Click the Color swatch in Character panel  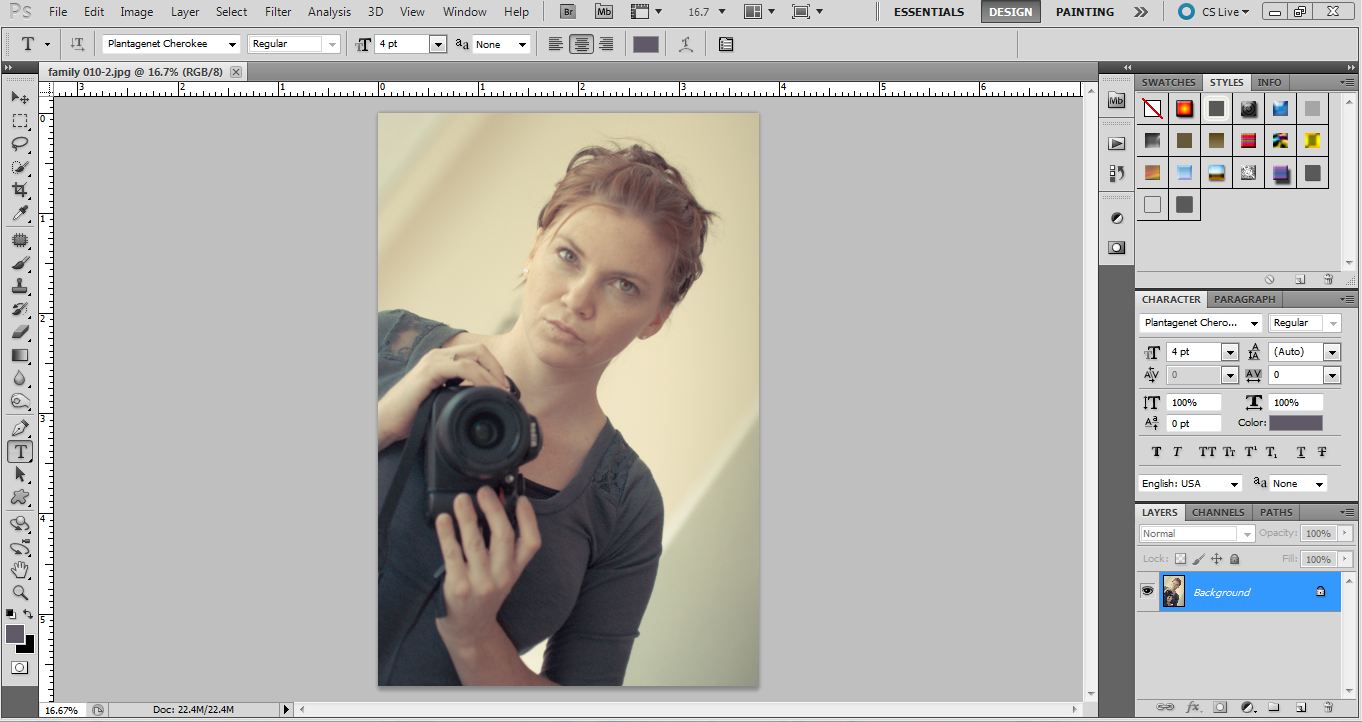[x=1295, y=423]
